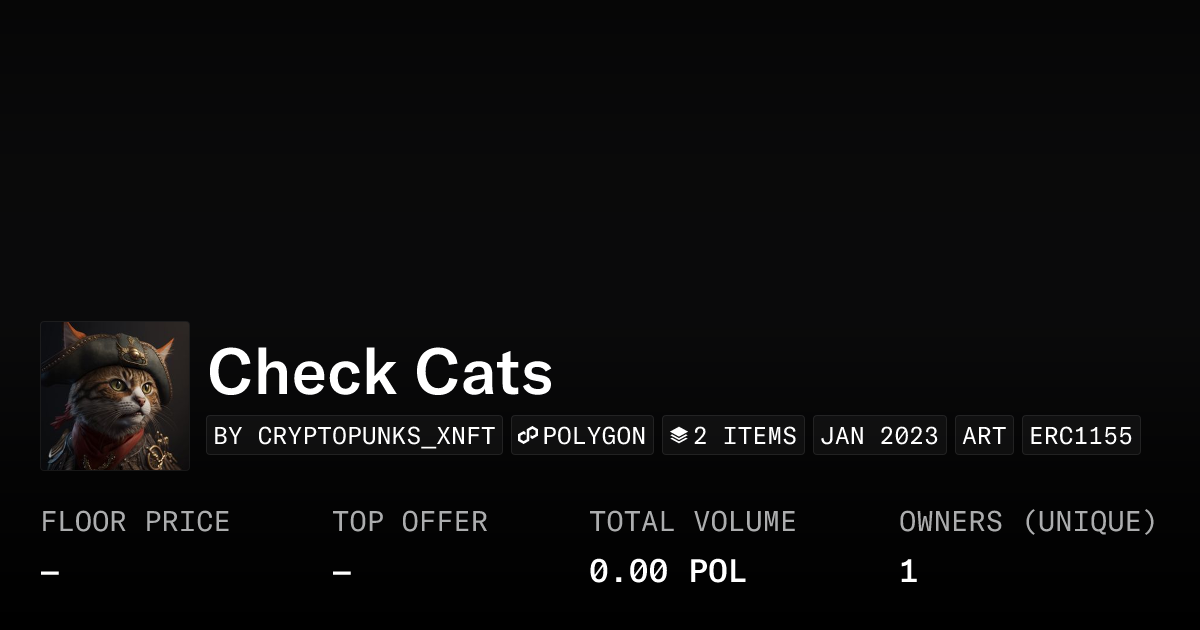Viewport: 1200px width, 630px height.
Task: Select the 0.00 POL volume value
Action: 667,572
